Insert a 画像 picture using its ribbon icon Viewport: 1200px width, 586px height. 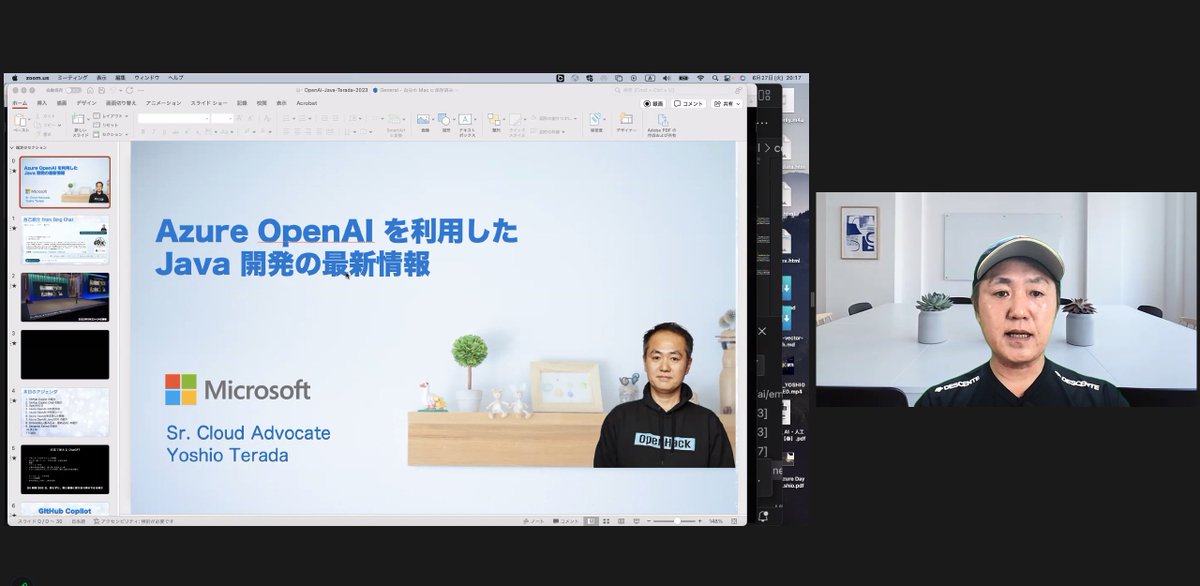pos(424,117)
